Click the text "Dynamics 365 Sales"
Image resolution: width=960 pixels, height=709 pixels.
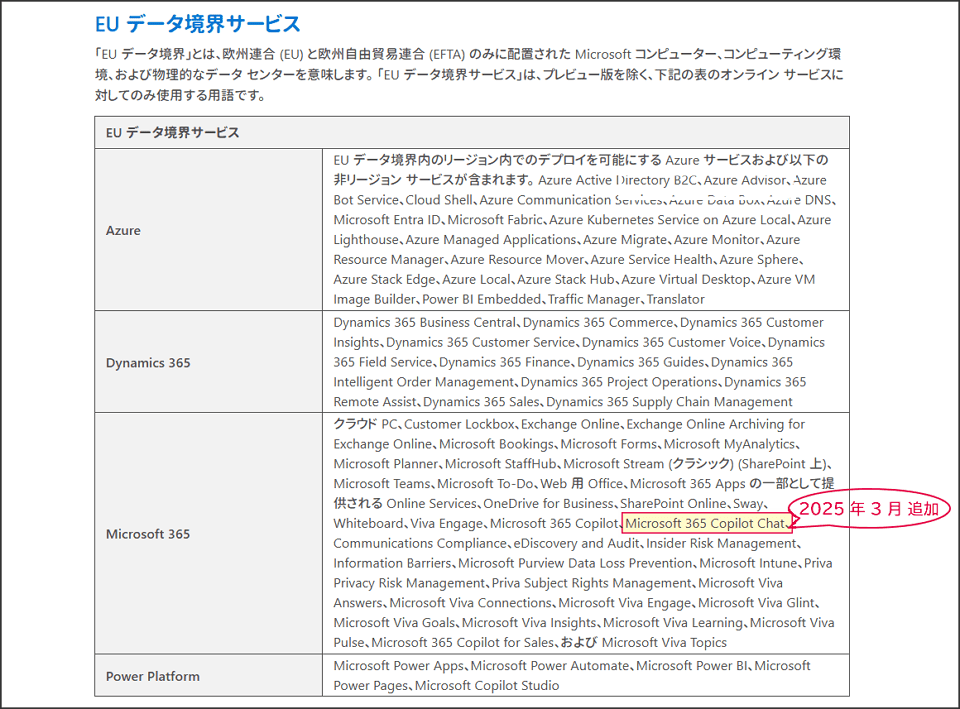tap(481, 402)
